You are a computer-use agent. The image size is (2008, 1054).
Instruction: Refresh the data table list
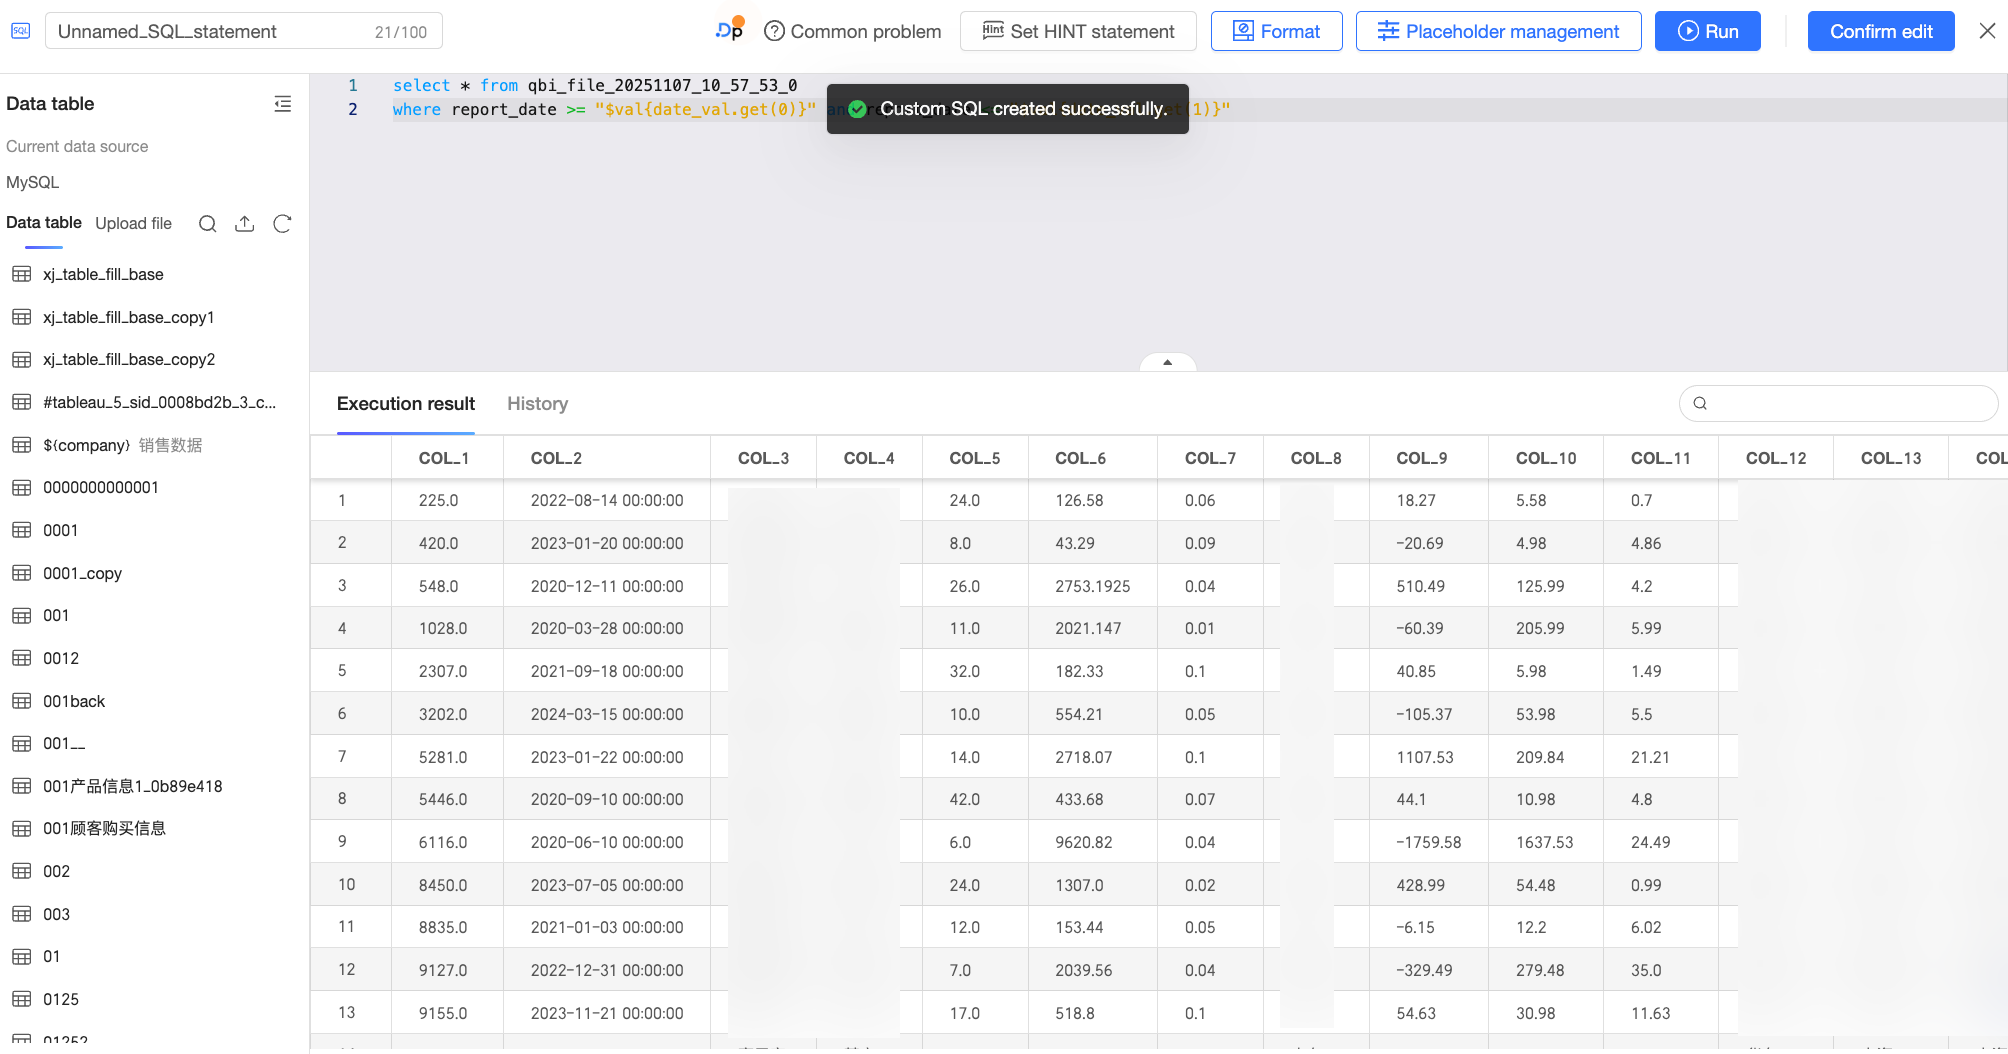click(x=282, y=224)
